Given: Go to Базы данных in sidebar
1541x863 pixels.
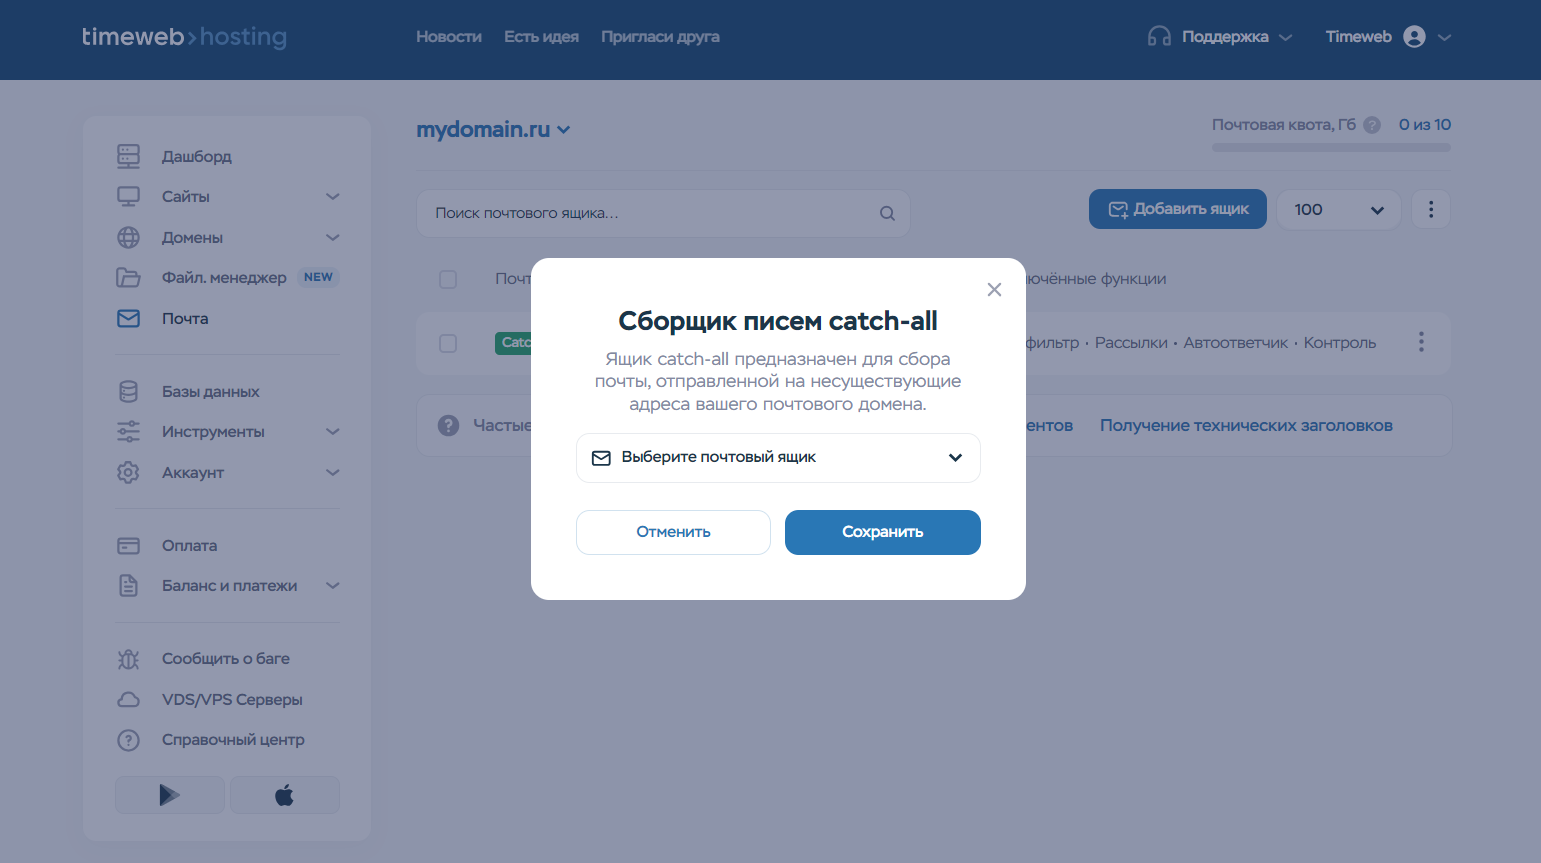Looking at the screenshot, I should tap(210, 392).
